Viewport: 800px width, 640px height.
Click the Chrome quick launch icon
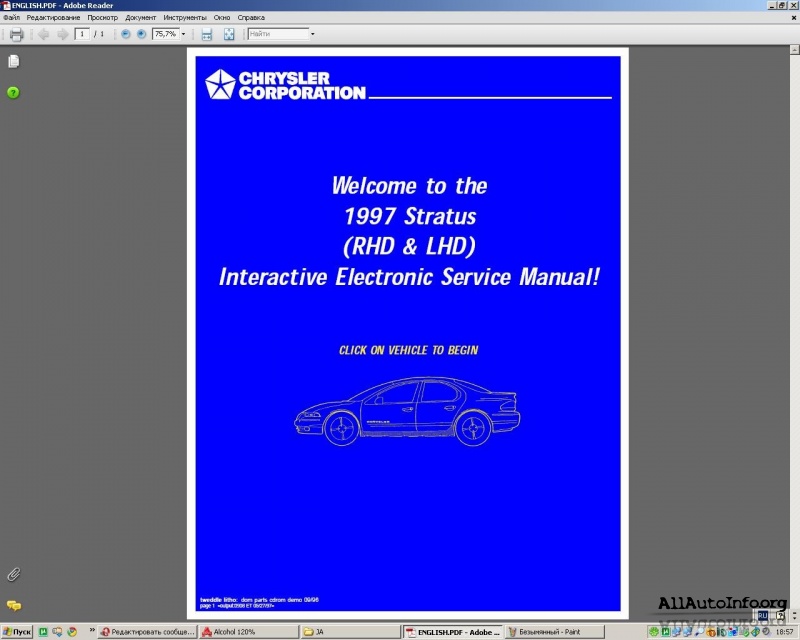pos(72,632)
